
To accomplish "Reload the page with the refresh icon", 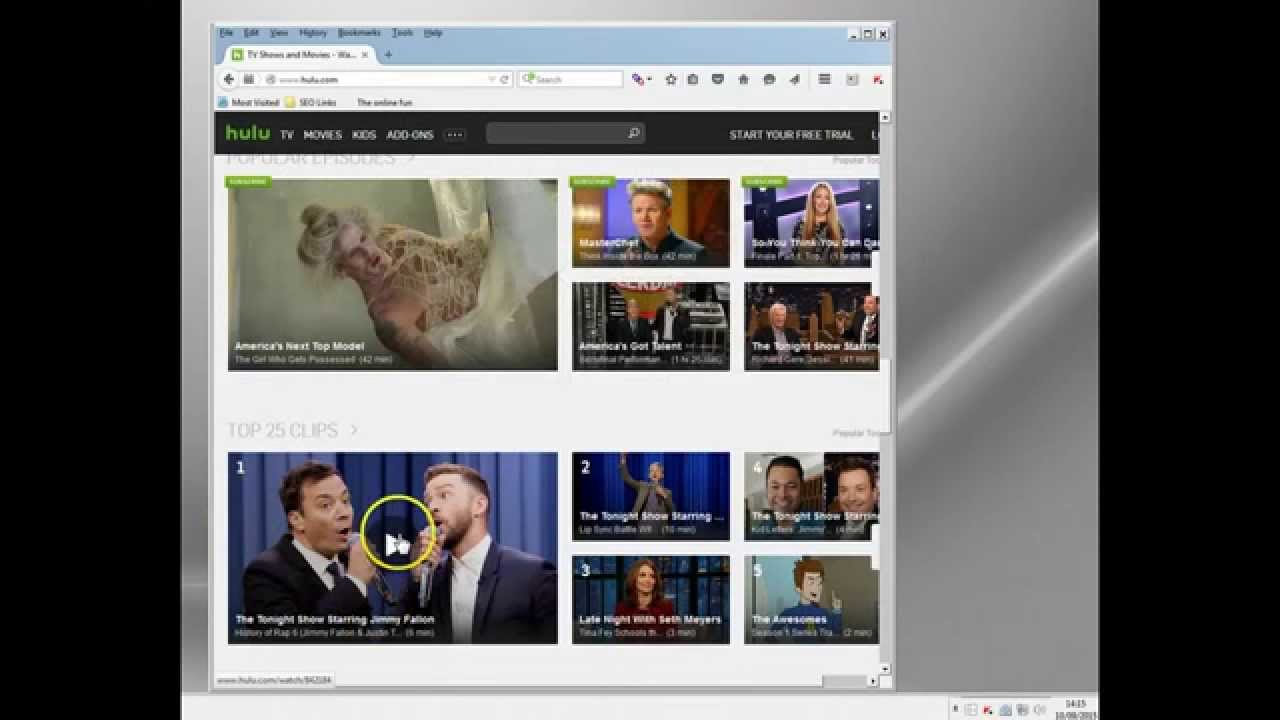I will tap(504, 79).
